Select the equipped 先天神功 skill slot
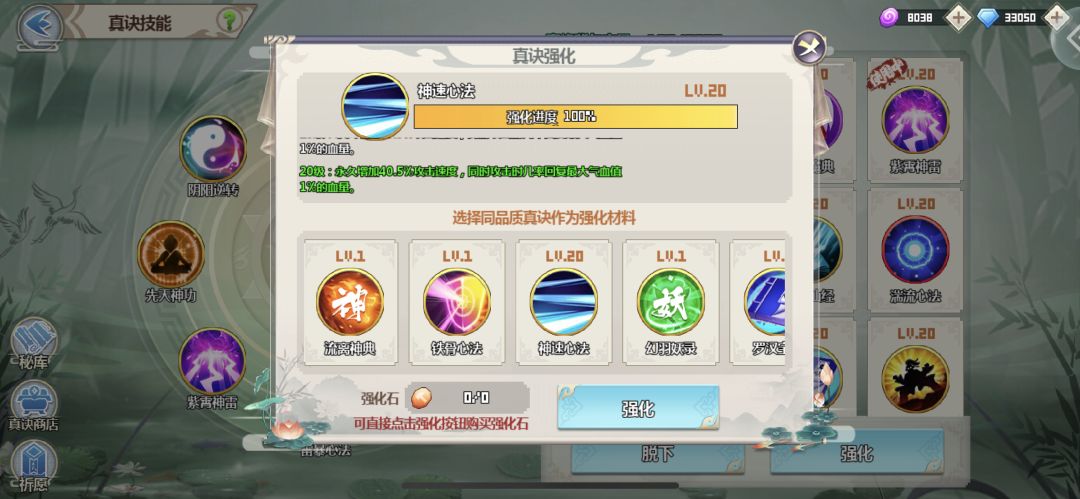 pyautogui.click(x=171, y=262)
